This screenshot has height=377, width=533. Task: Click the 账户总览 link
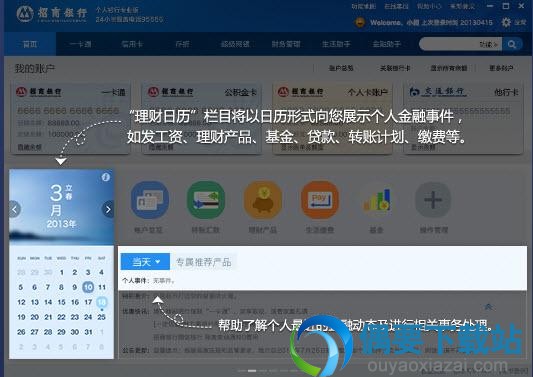(341, 68)
